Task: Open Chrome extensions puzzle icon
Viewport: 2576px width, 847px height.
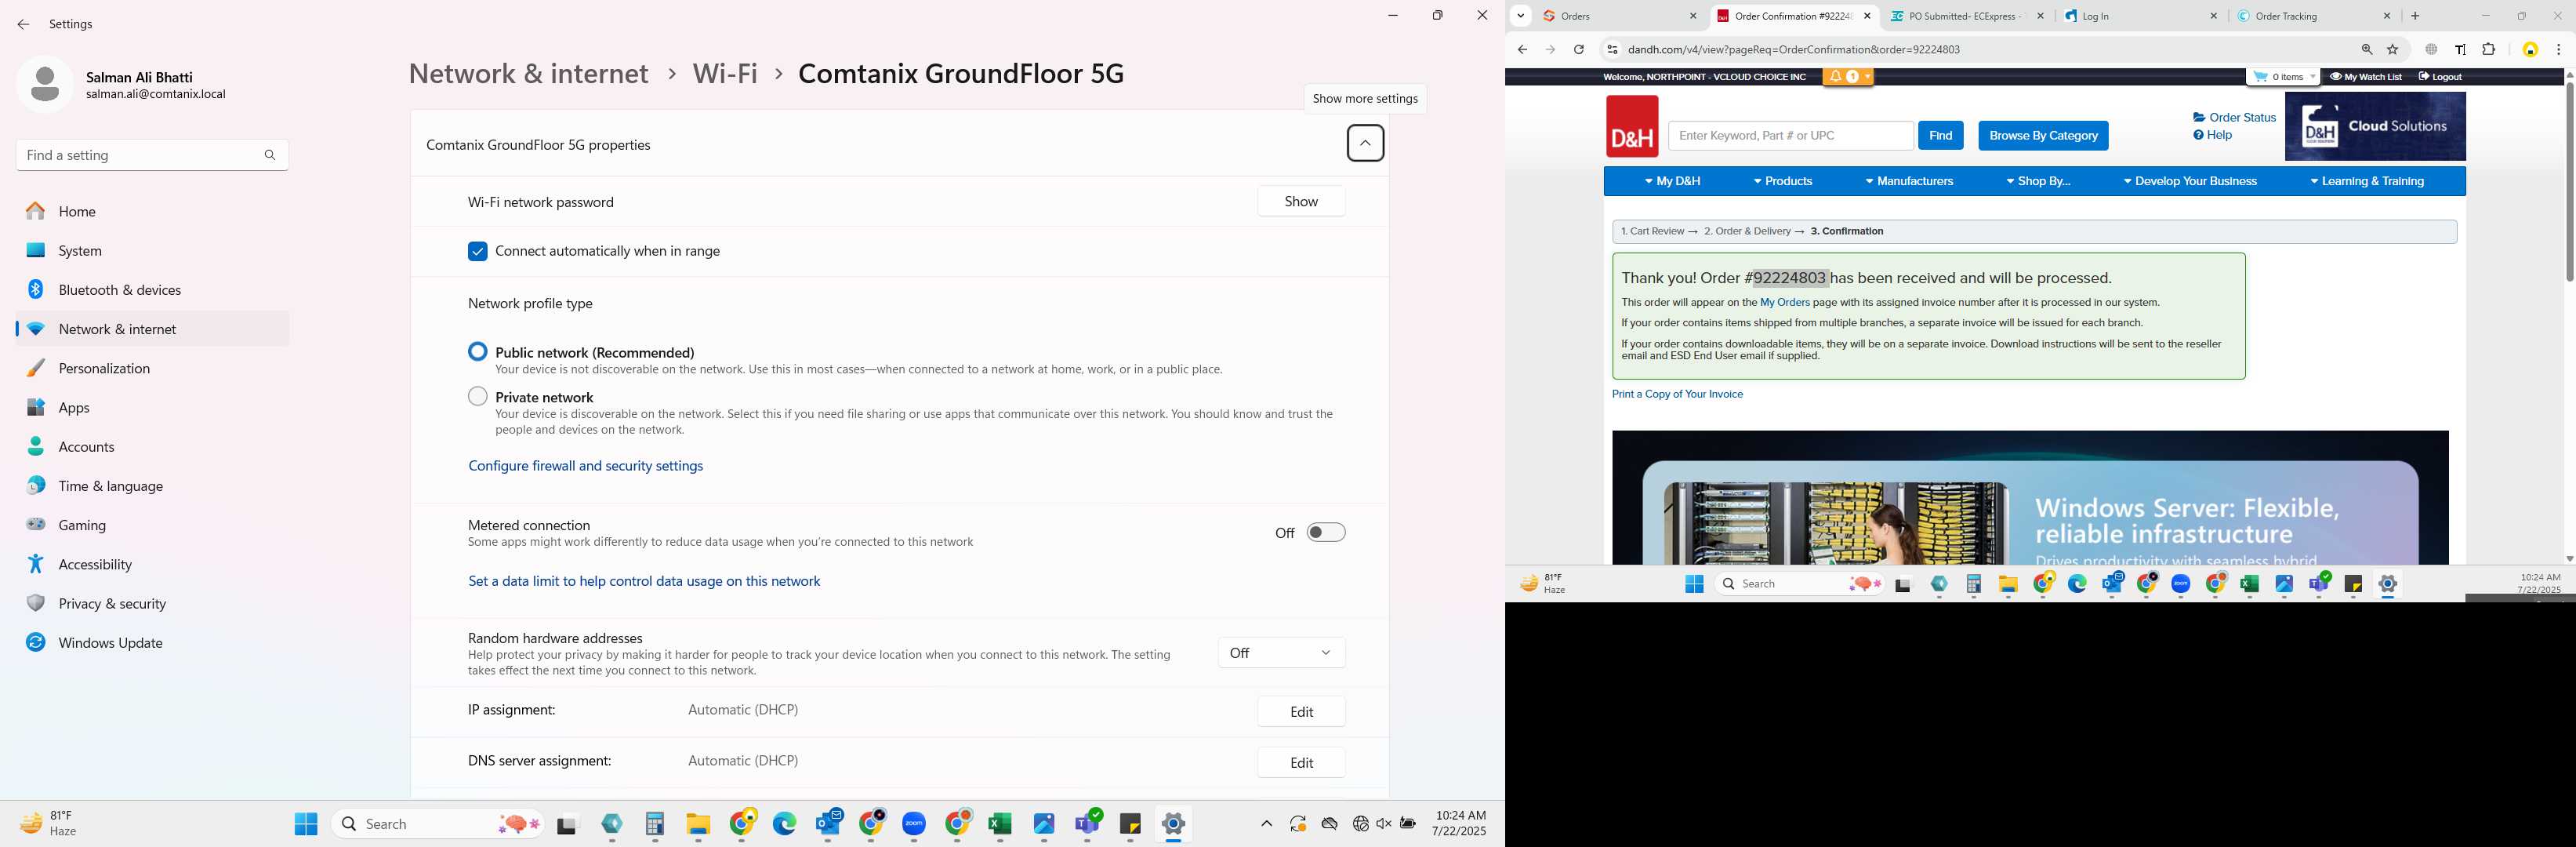Action: coord(2489,49)
